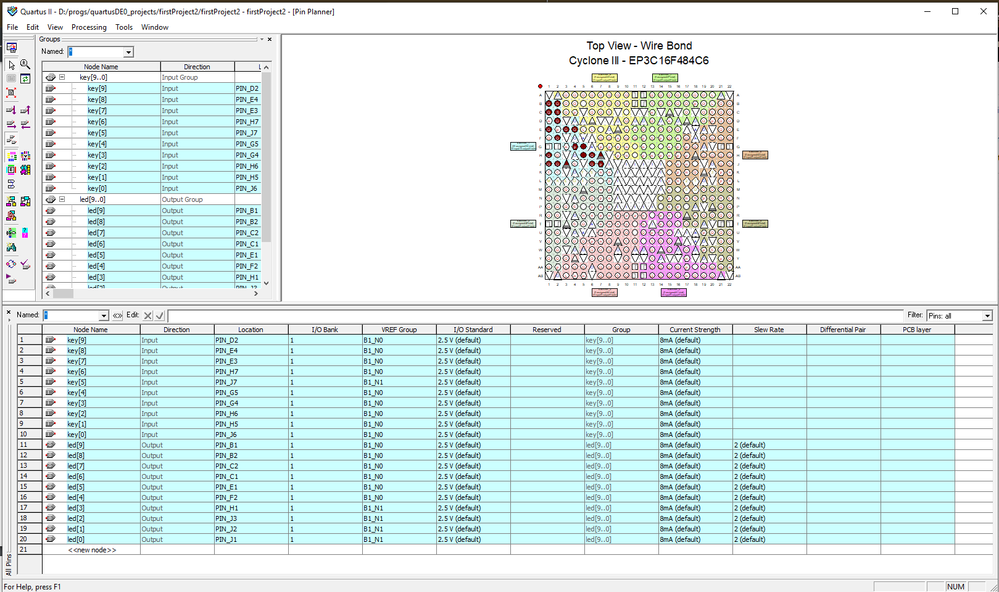Open the Processing menu
This screenshot has width=999, height=592.
89,27
